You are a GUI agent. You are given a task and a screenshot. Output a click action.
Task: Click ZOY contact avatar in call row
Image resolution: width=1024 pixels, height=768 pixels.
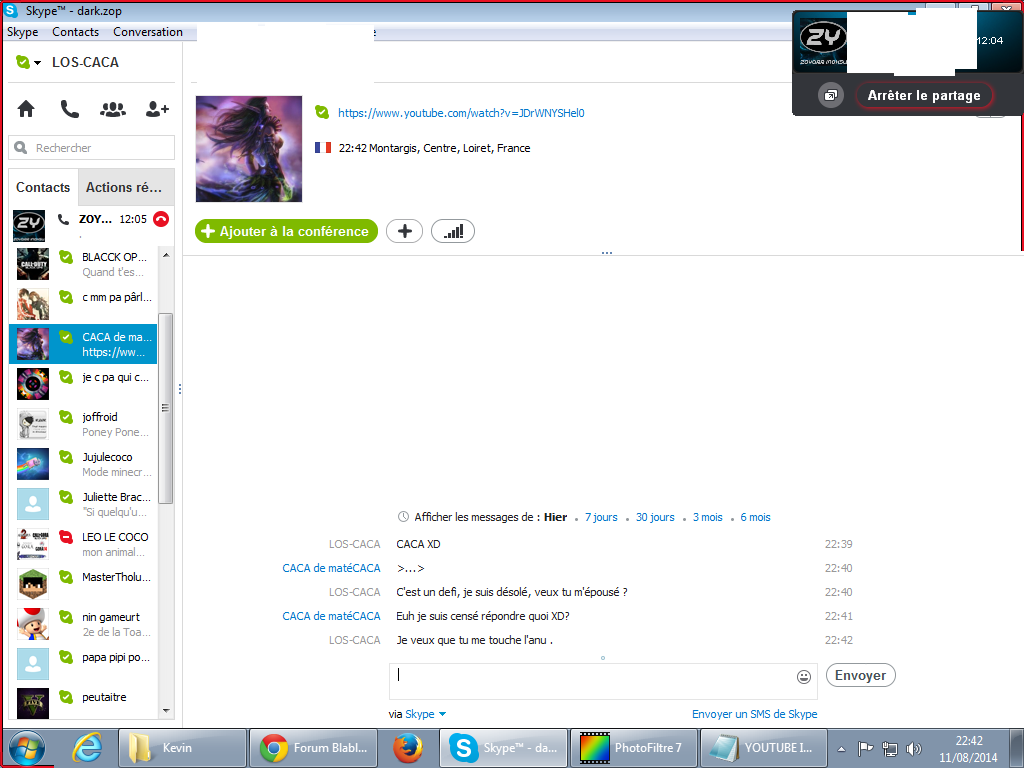coord(29,225)
